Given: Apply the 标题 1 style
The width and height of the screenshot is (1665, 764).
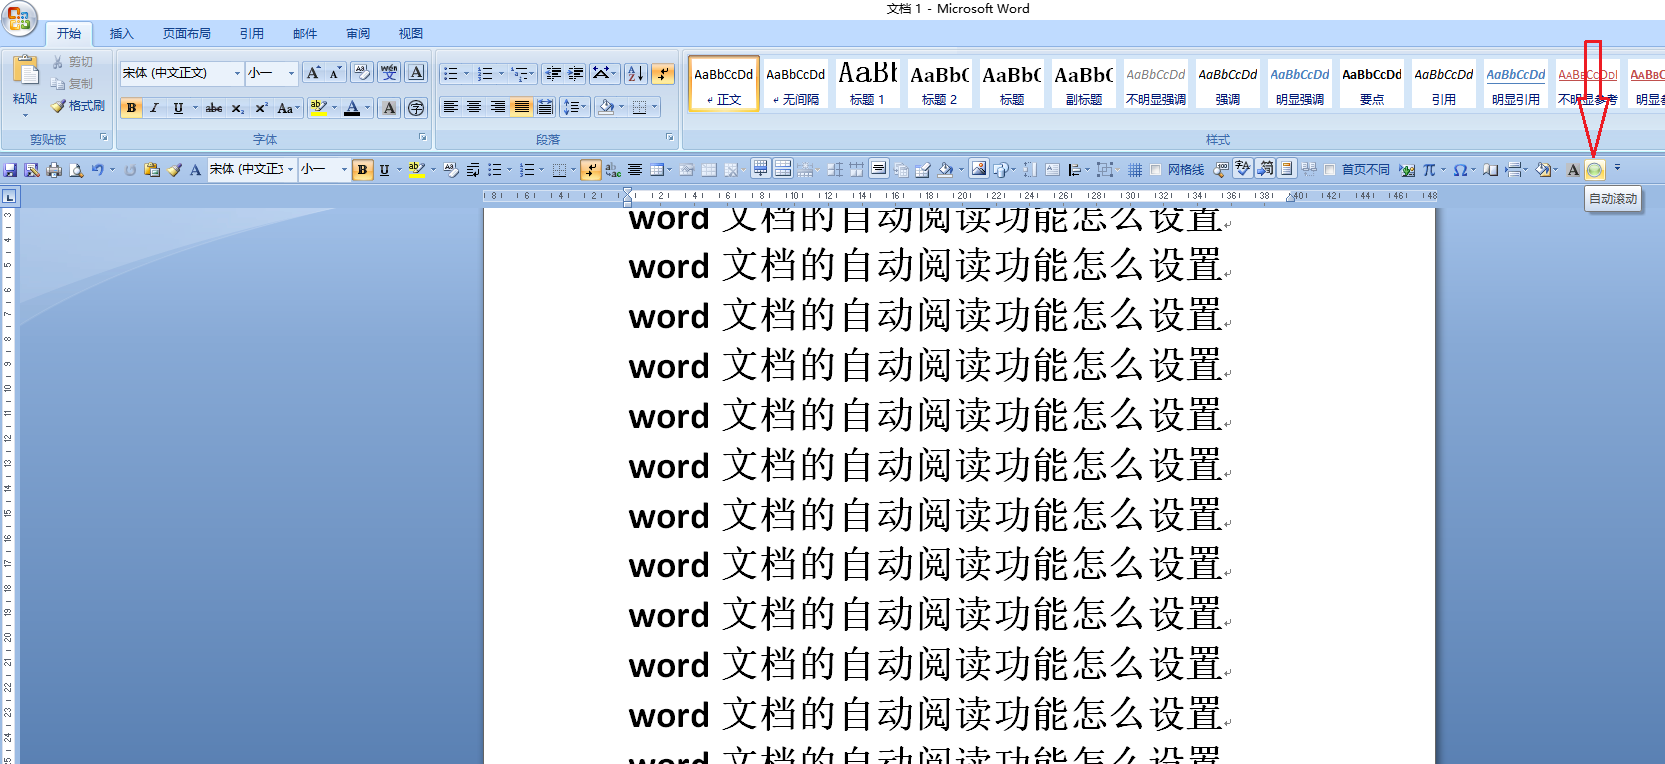Looking at the screenshot, I should click(x=868, y=83).
